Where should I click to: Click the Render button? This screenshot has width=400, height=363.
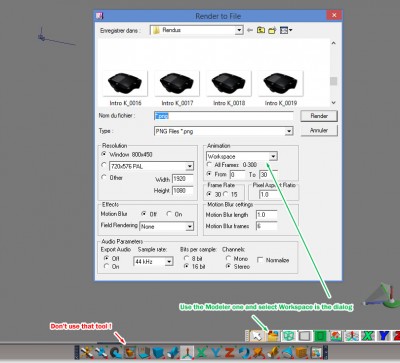coord(319,116)
